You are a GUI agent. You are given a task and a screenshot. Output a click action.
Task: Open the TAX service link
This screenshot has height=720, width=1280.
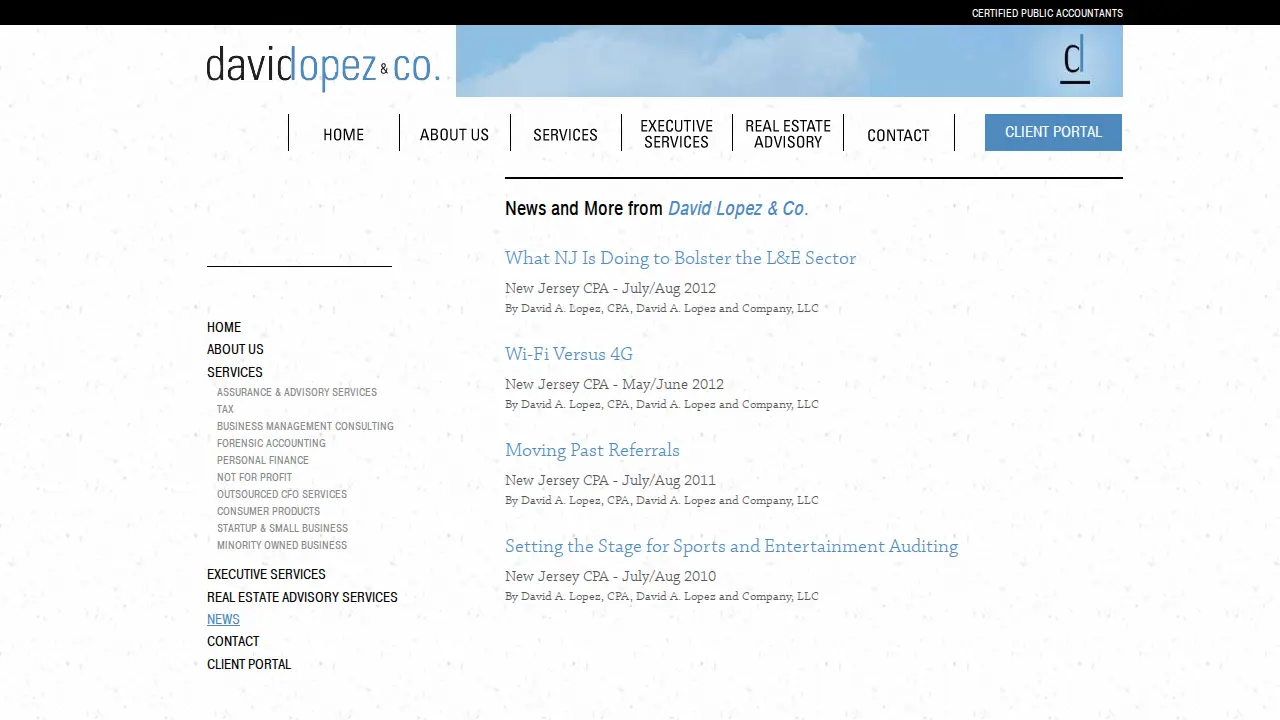point(225,409)
